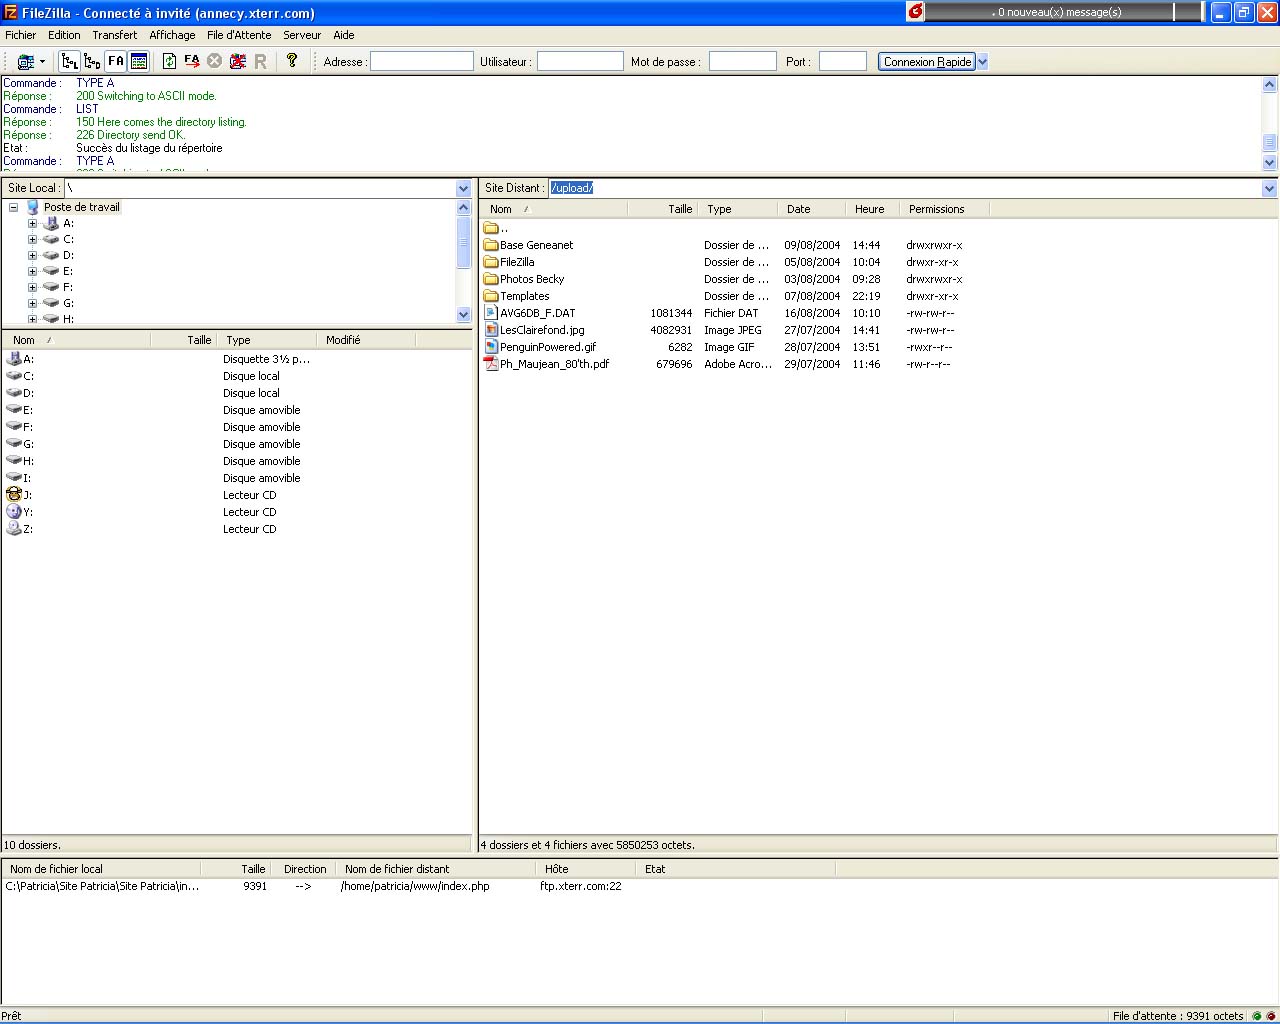Open the Site Manager icon
Viewport: 1280px width, 1024px height.
coord(25,62)
